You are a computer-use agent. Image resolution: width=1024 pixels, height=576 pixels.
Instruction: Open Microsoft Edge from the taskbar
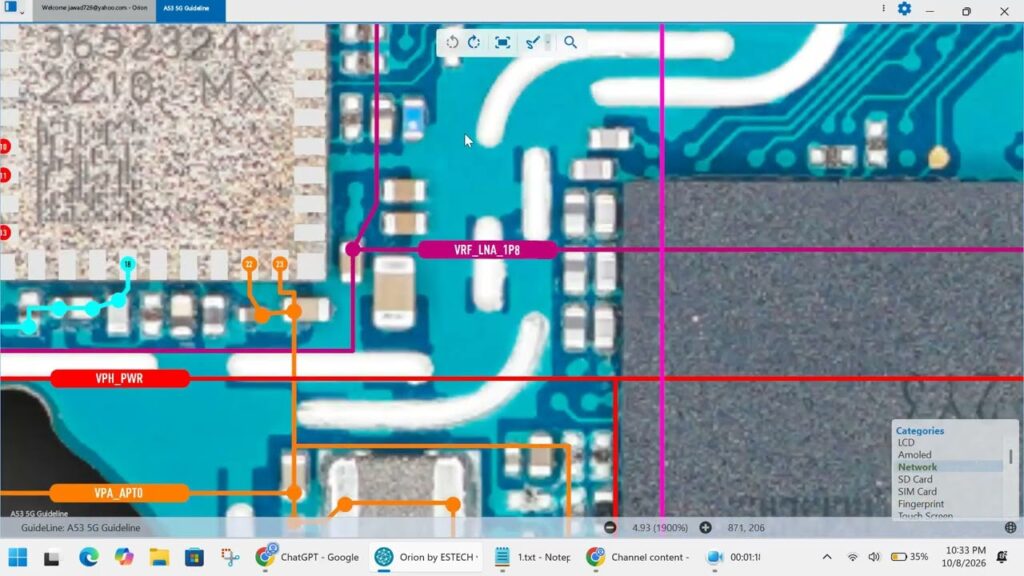[x=89, y=557]
